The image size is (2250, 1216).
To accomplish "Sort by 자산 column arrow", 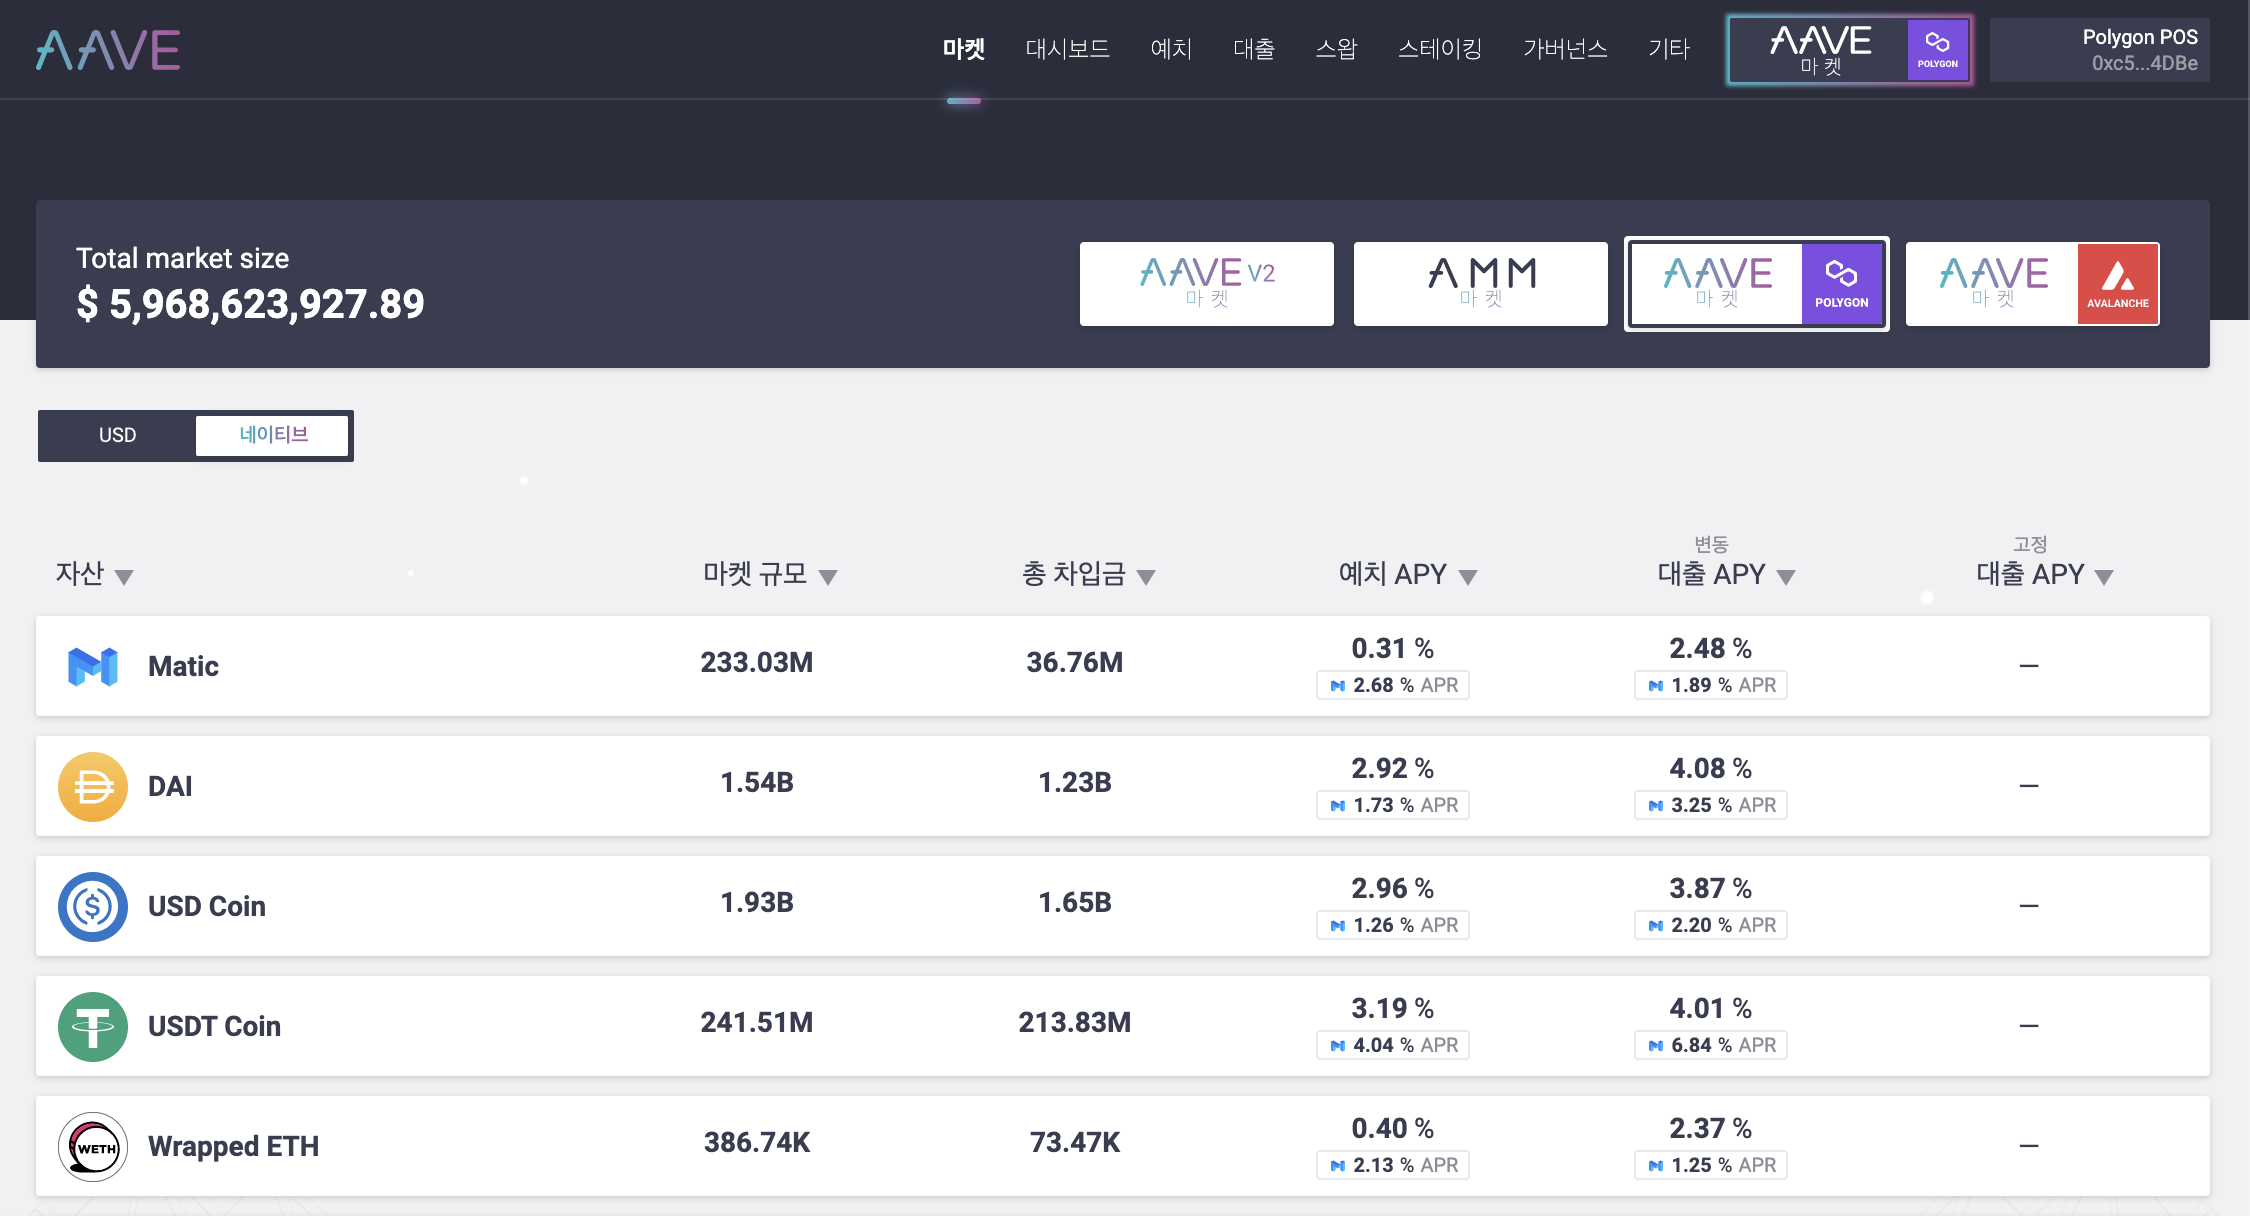I will point(124,577).
